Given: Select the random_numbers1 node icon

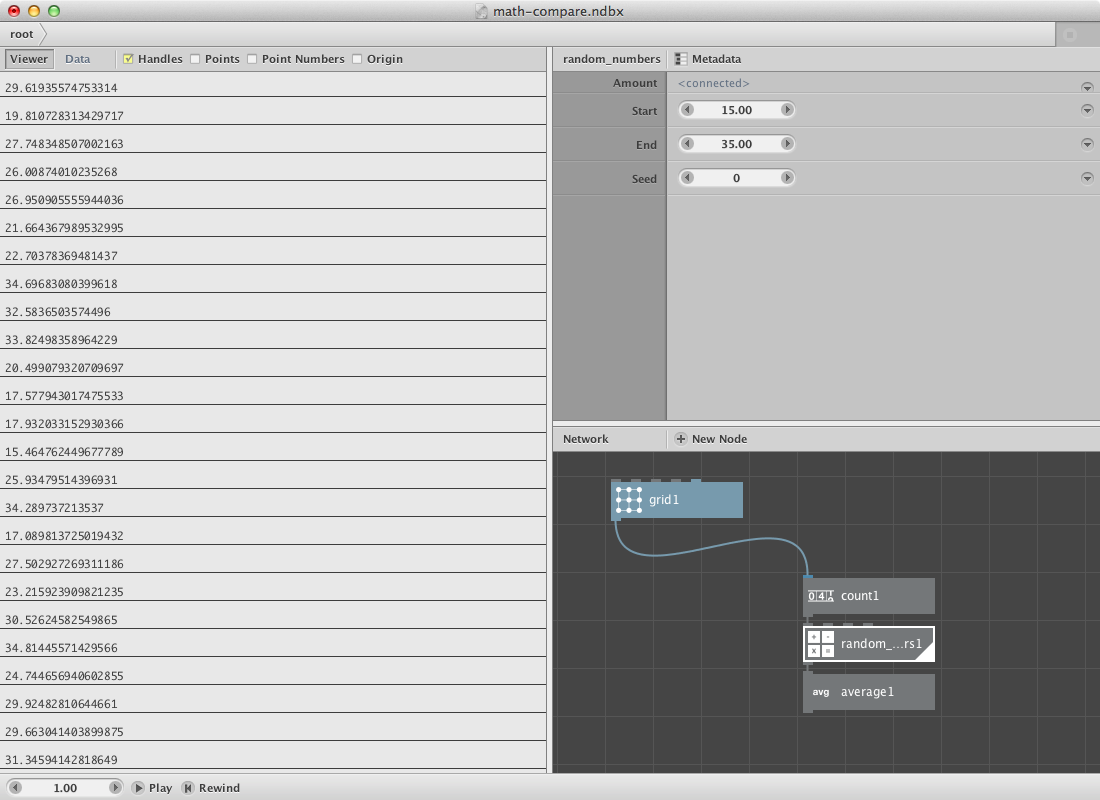Looking at the screenshot, I should click(820, 644).
